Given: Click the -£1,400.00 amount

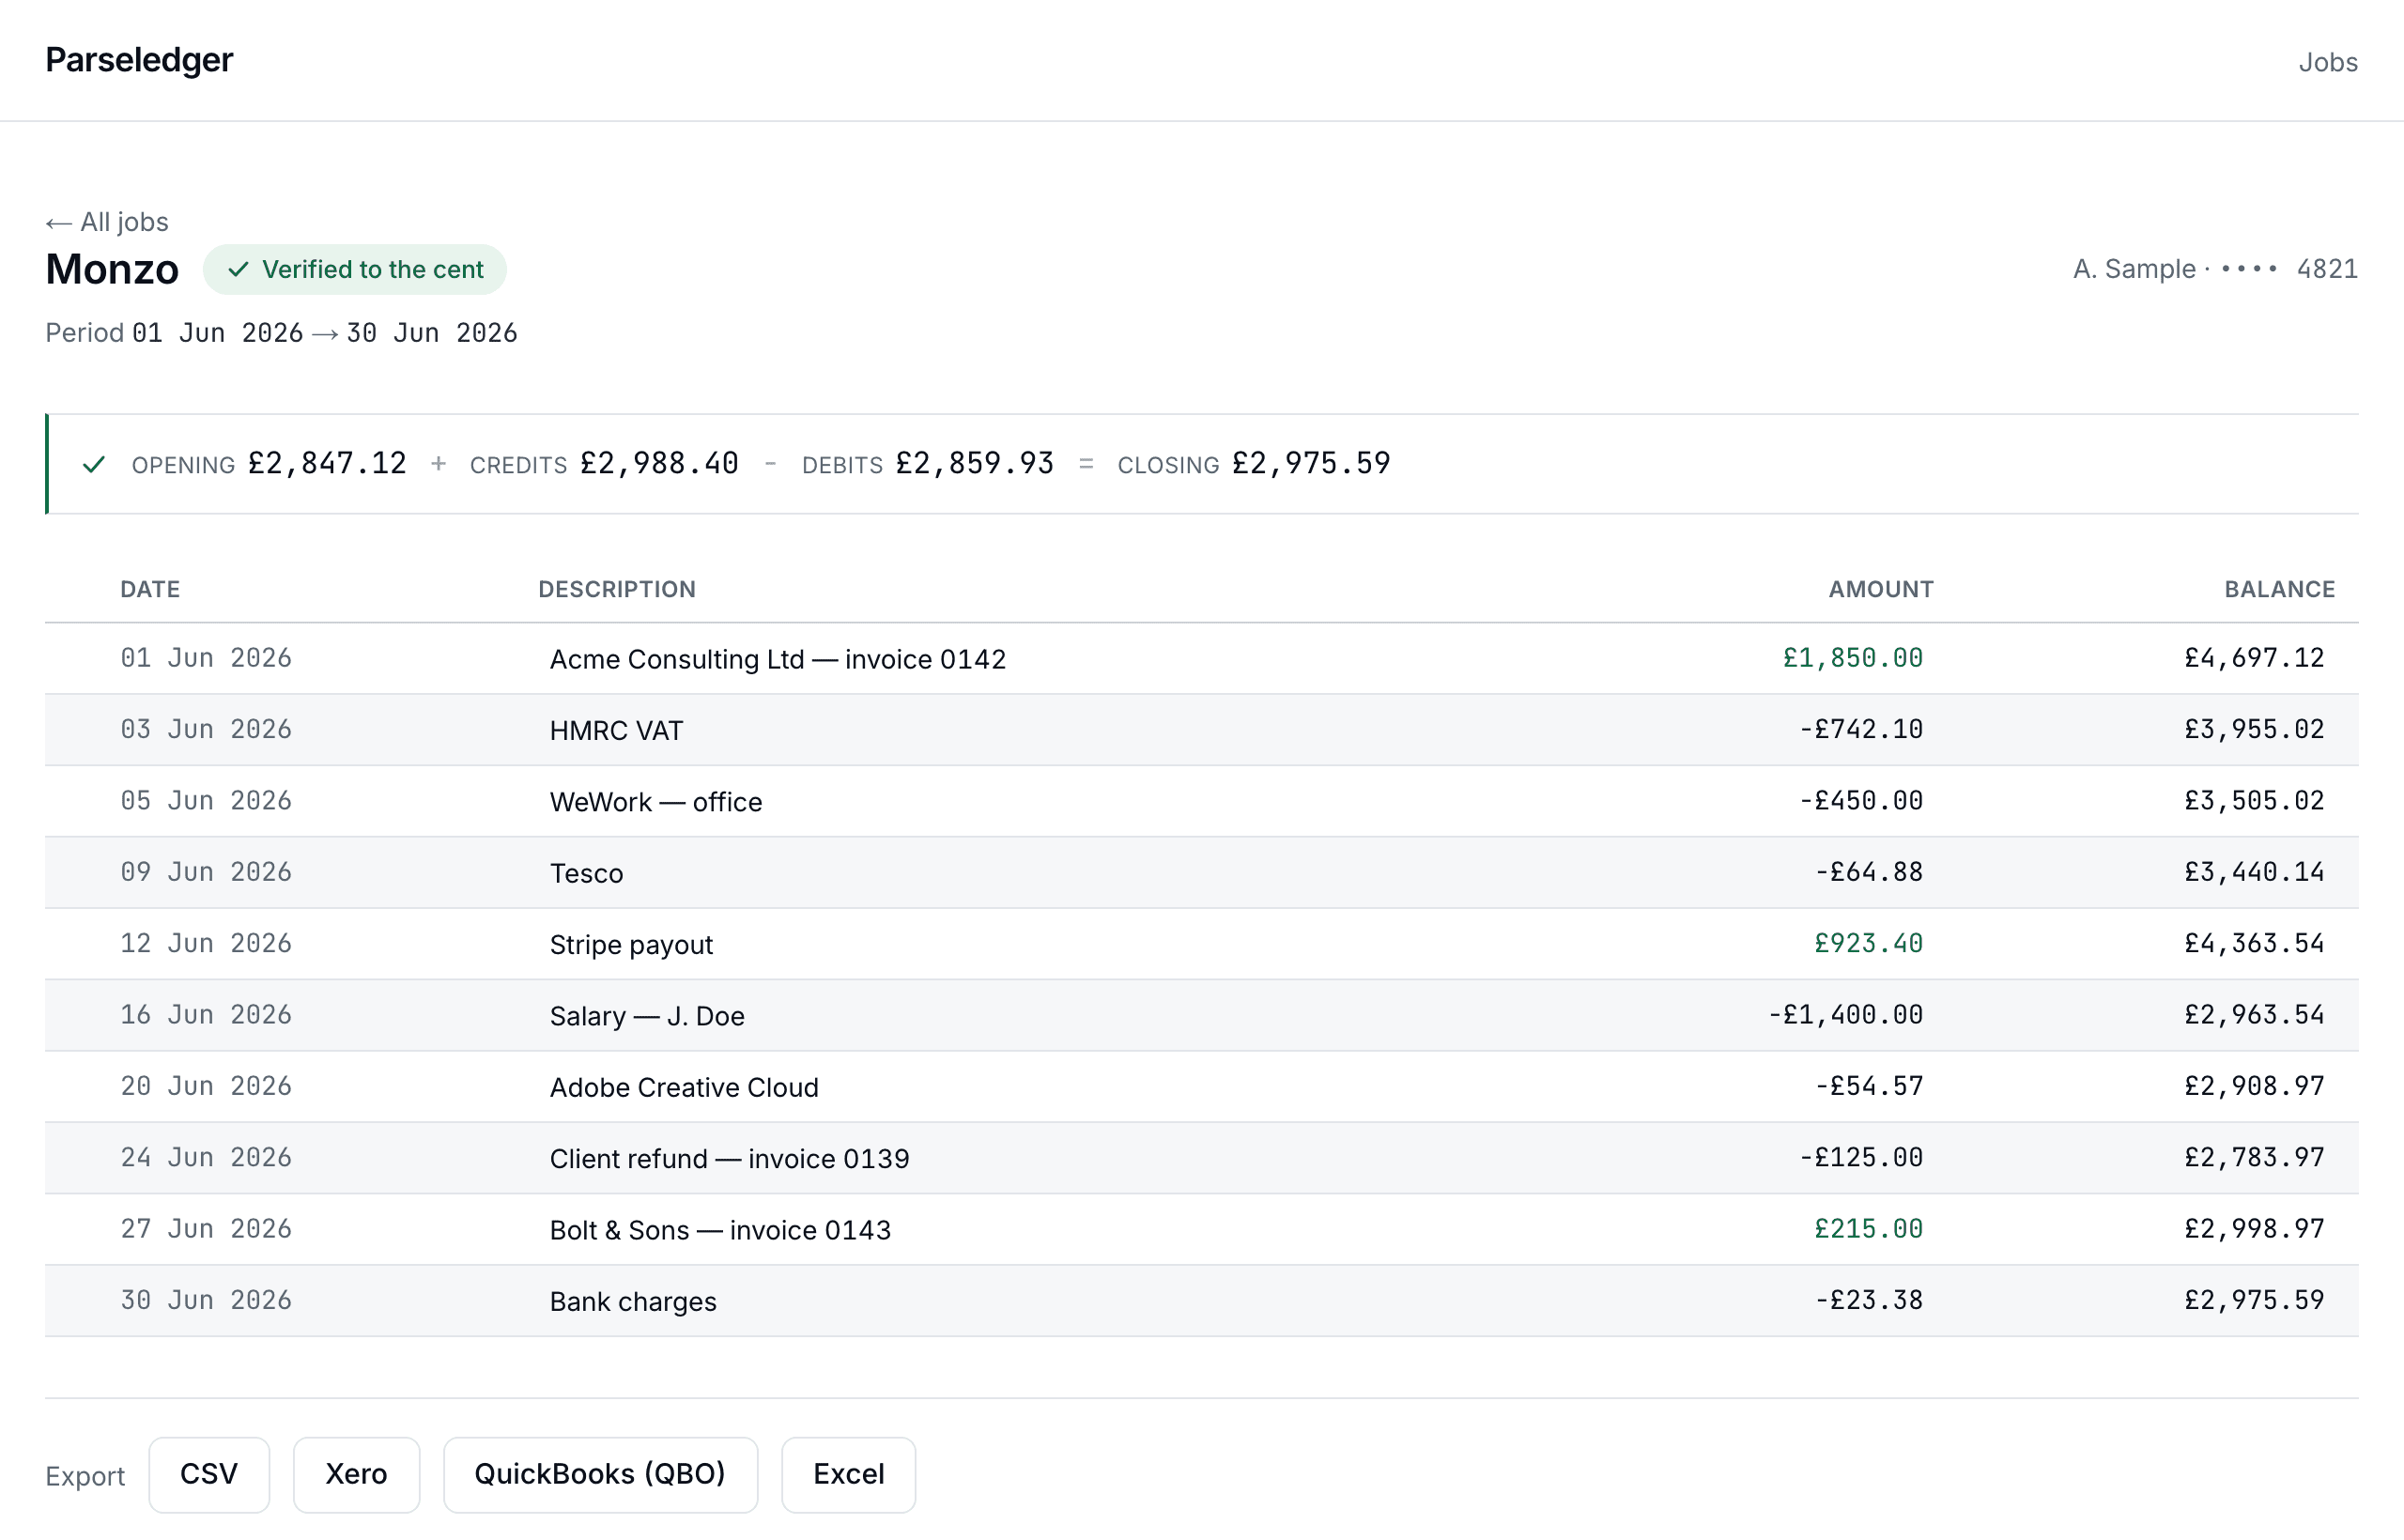Looking at the screenshot, I should [x=1845, y=1015].
